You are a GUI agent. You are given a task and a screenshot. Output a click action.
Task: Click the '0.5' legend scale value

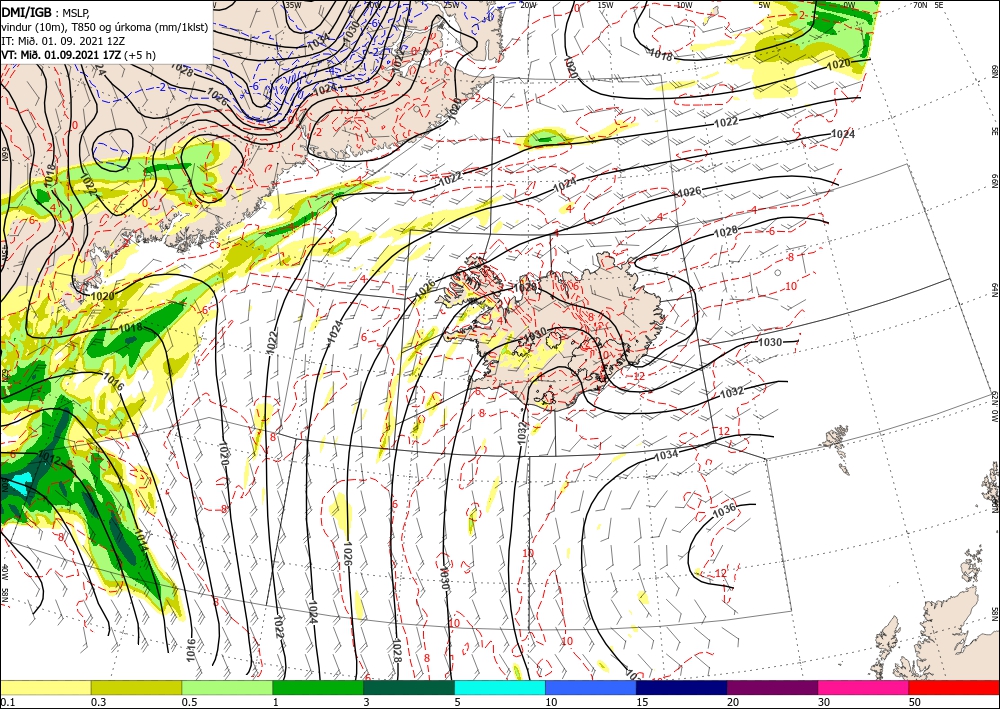pos(189,702)
